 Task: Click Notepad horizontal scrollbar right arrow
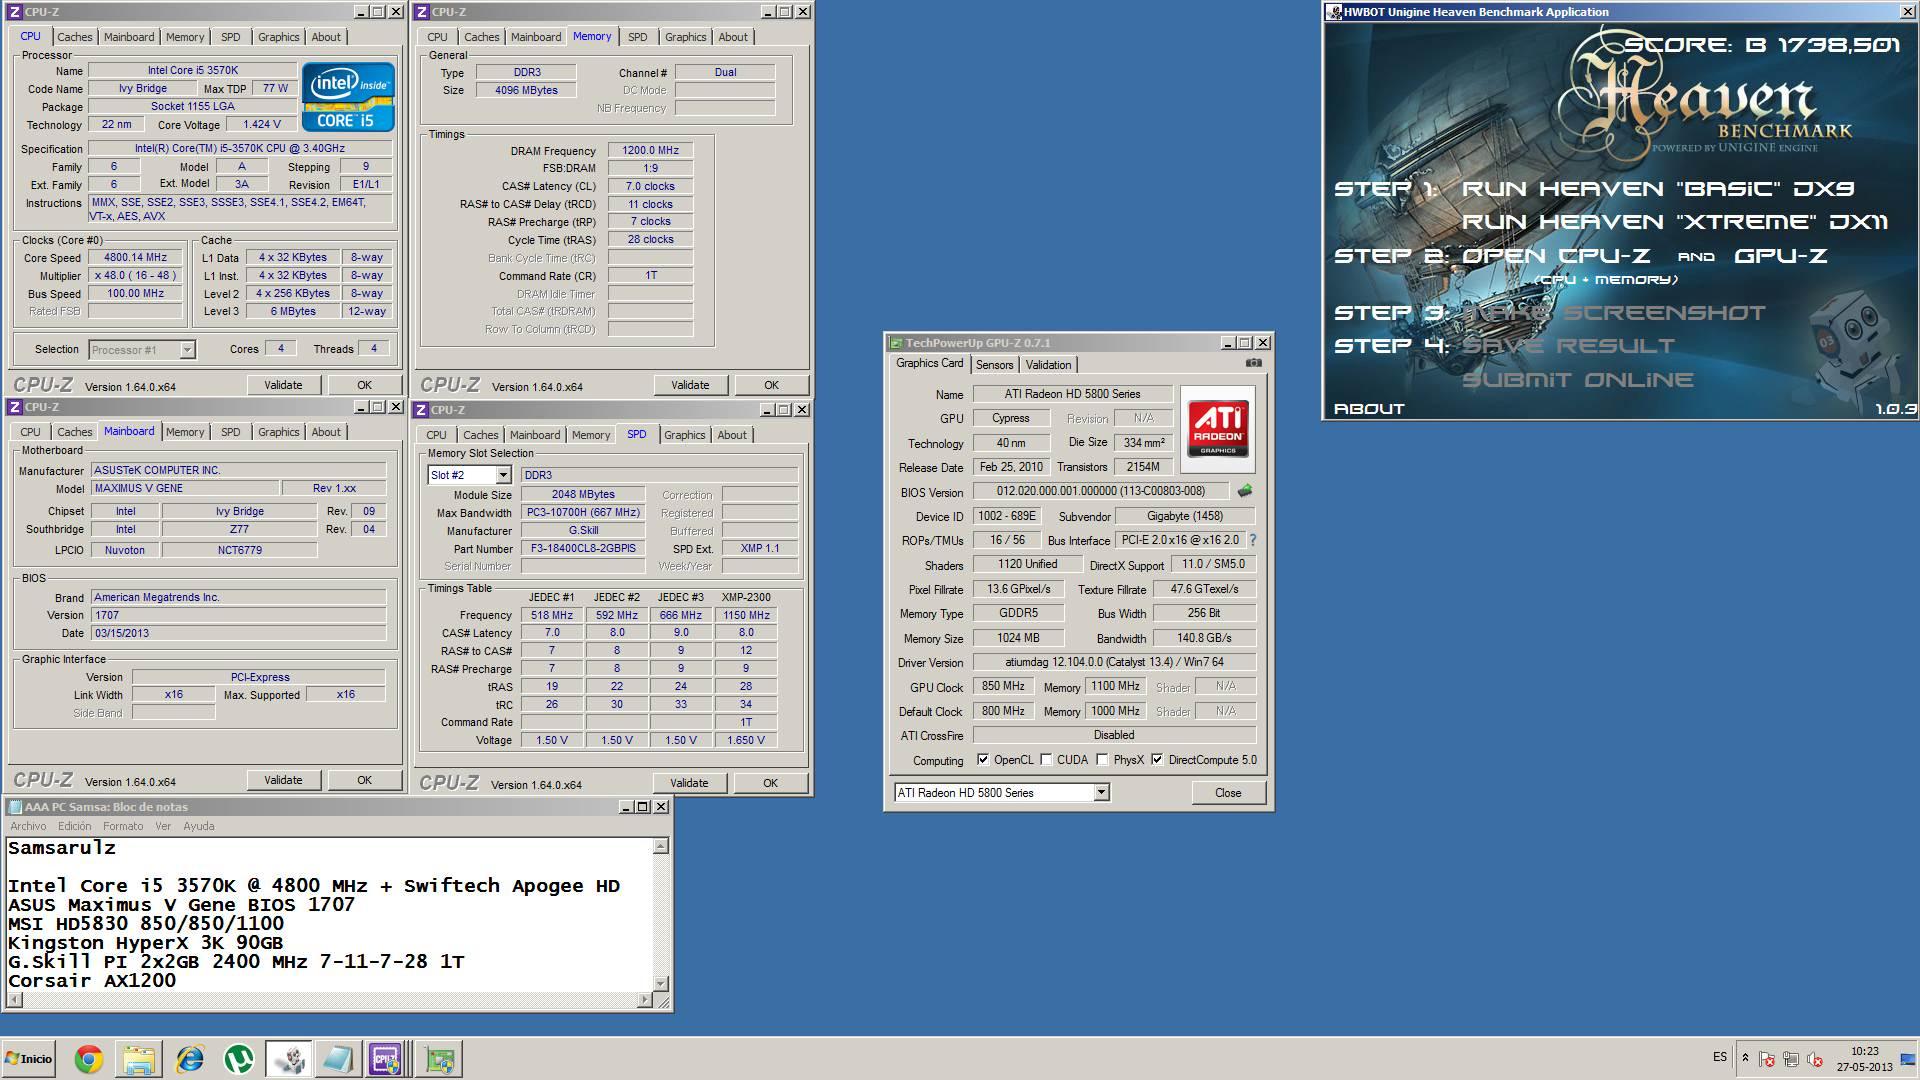point(645,999)
